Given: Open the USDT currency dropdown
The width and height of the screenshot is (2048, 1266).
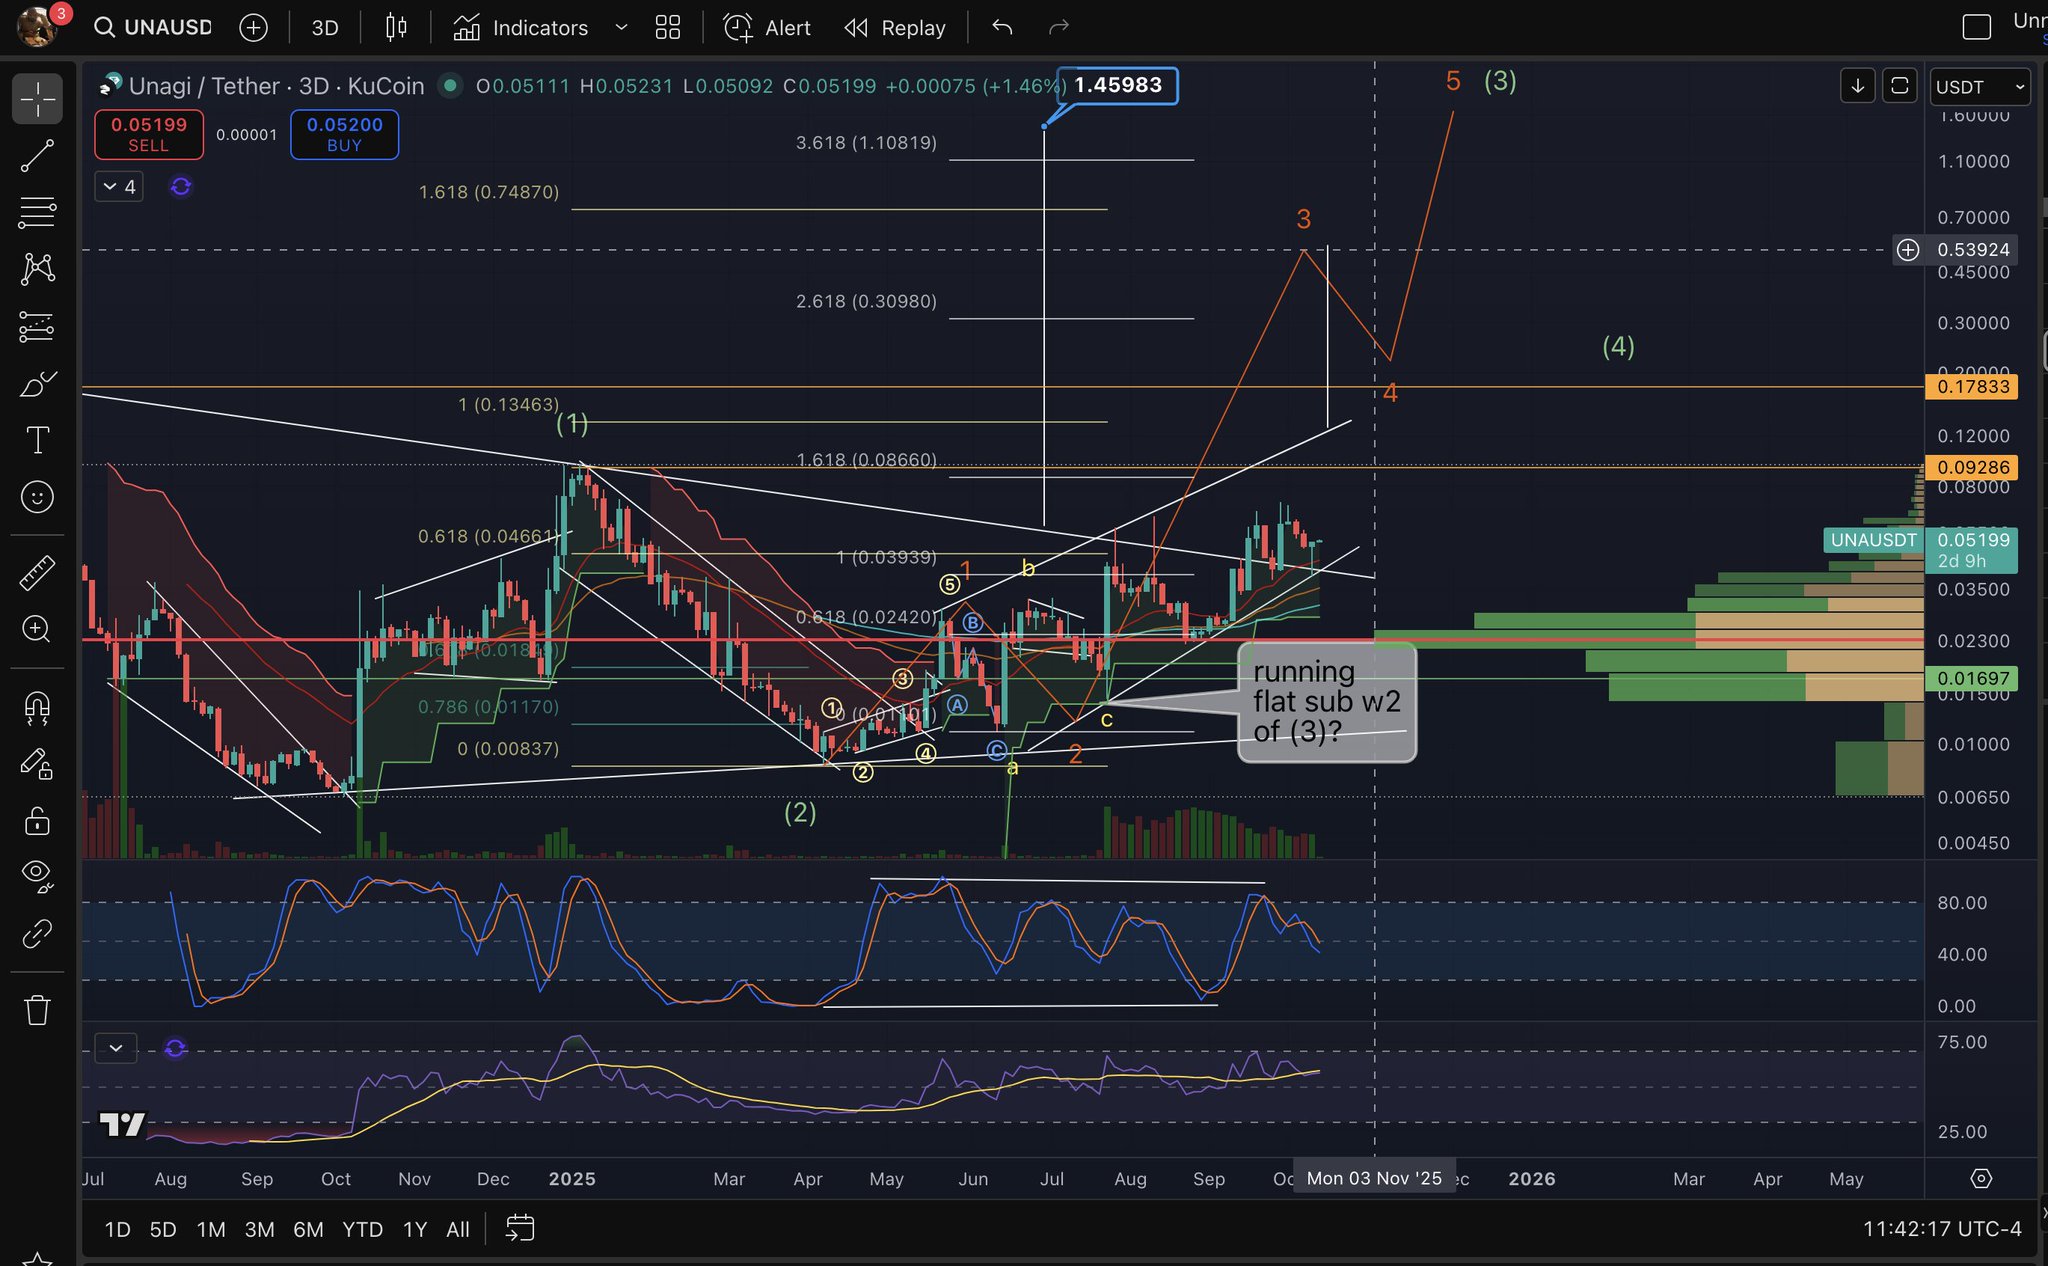Looking at the screenshot, I should pyautogui.click(x=1979, y=87).
